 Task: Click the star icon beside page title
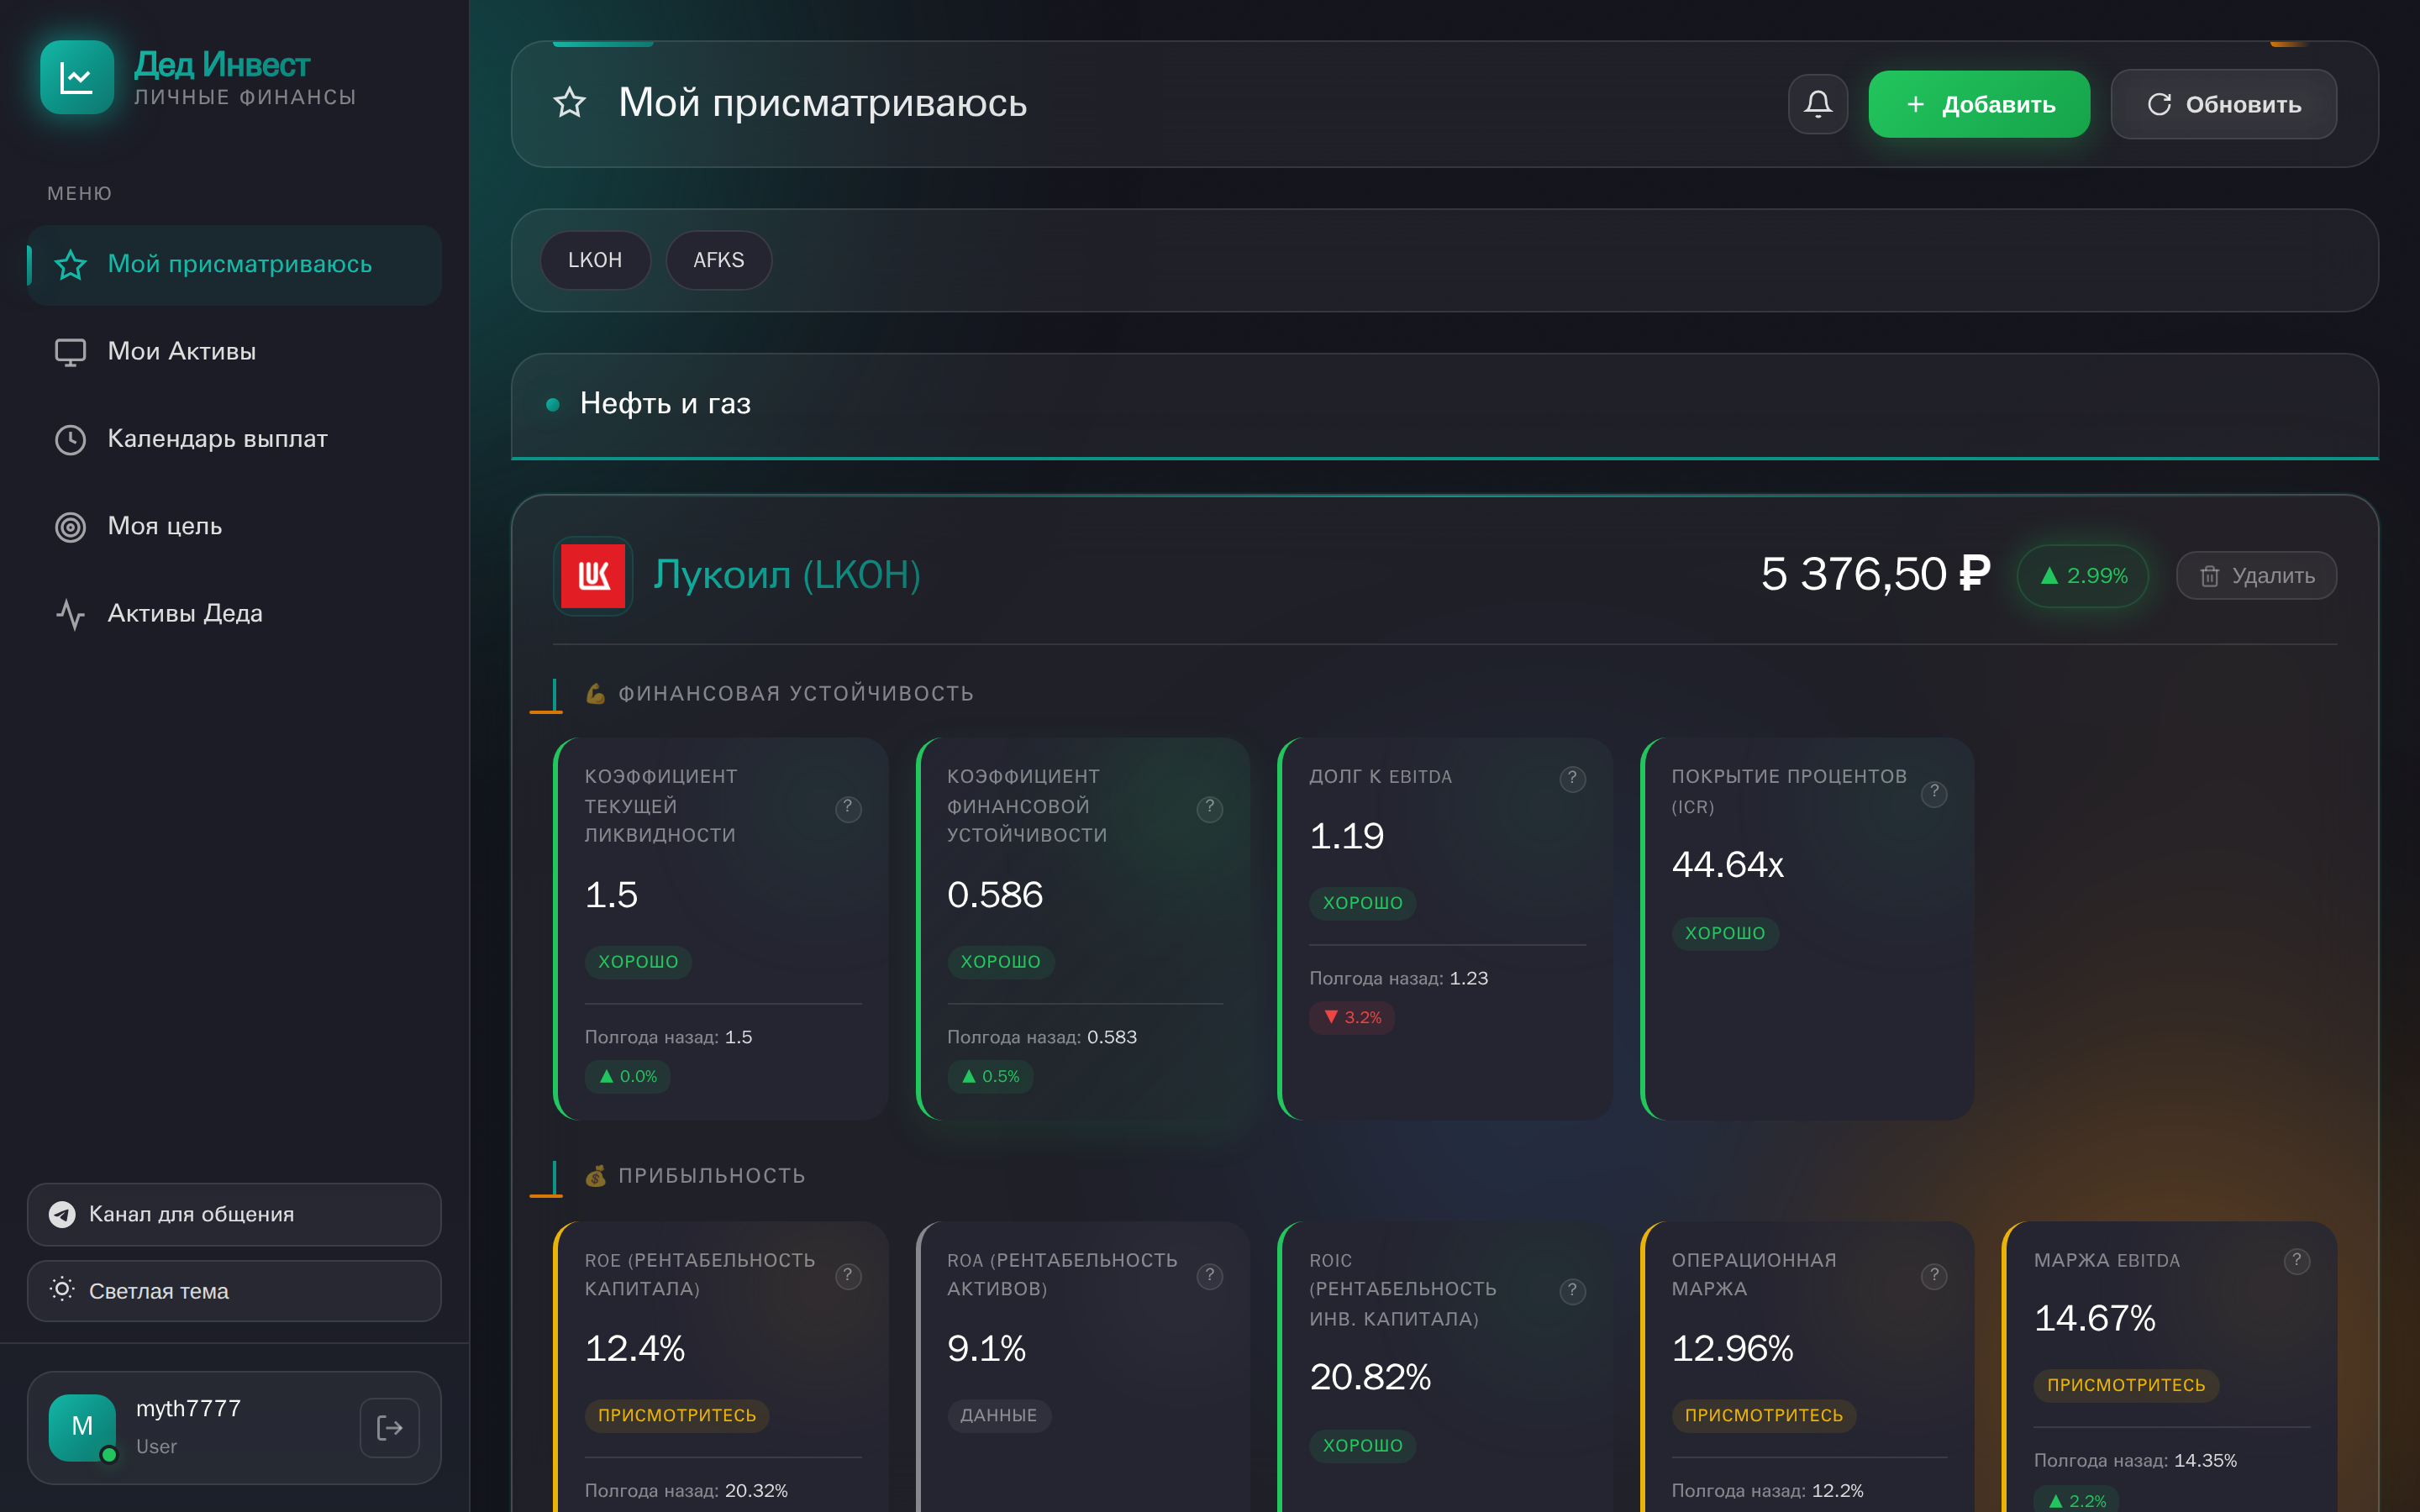click(570, 103)
